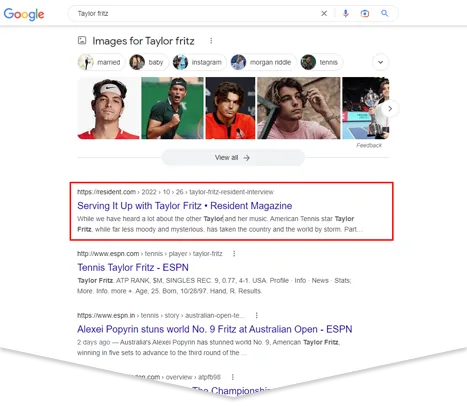This screenshot has height=407, width=467.
Task: Select the tennis filter chip
Action: 321,62
